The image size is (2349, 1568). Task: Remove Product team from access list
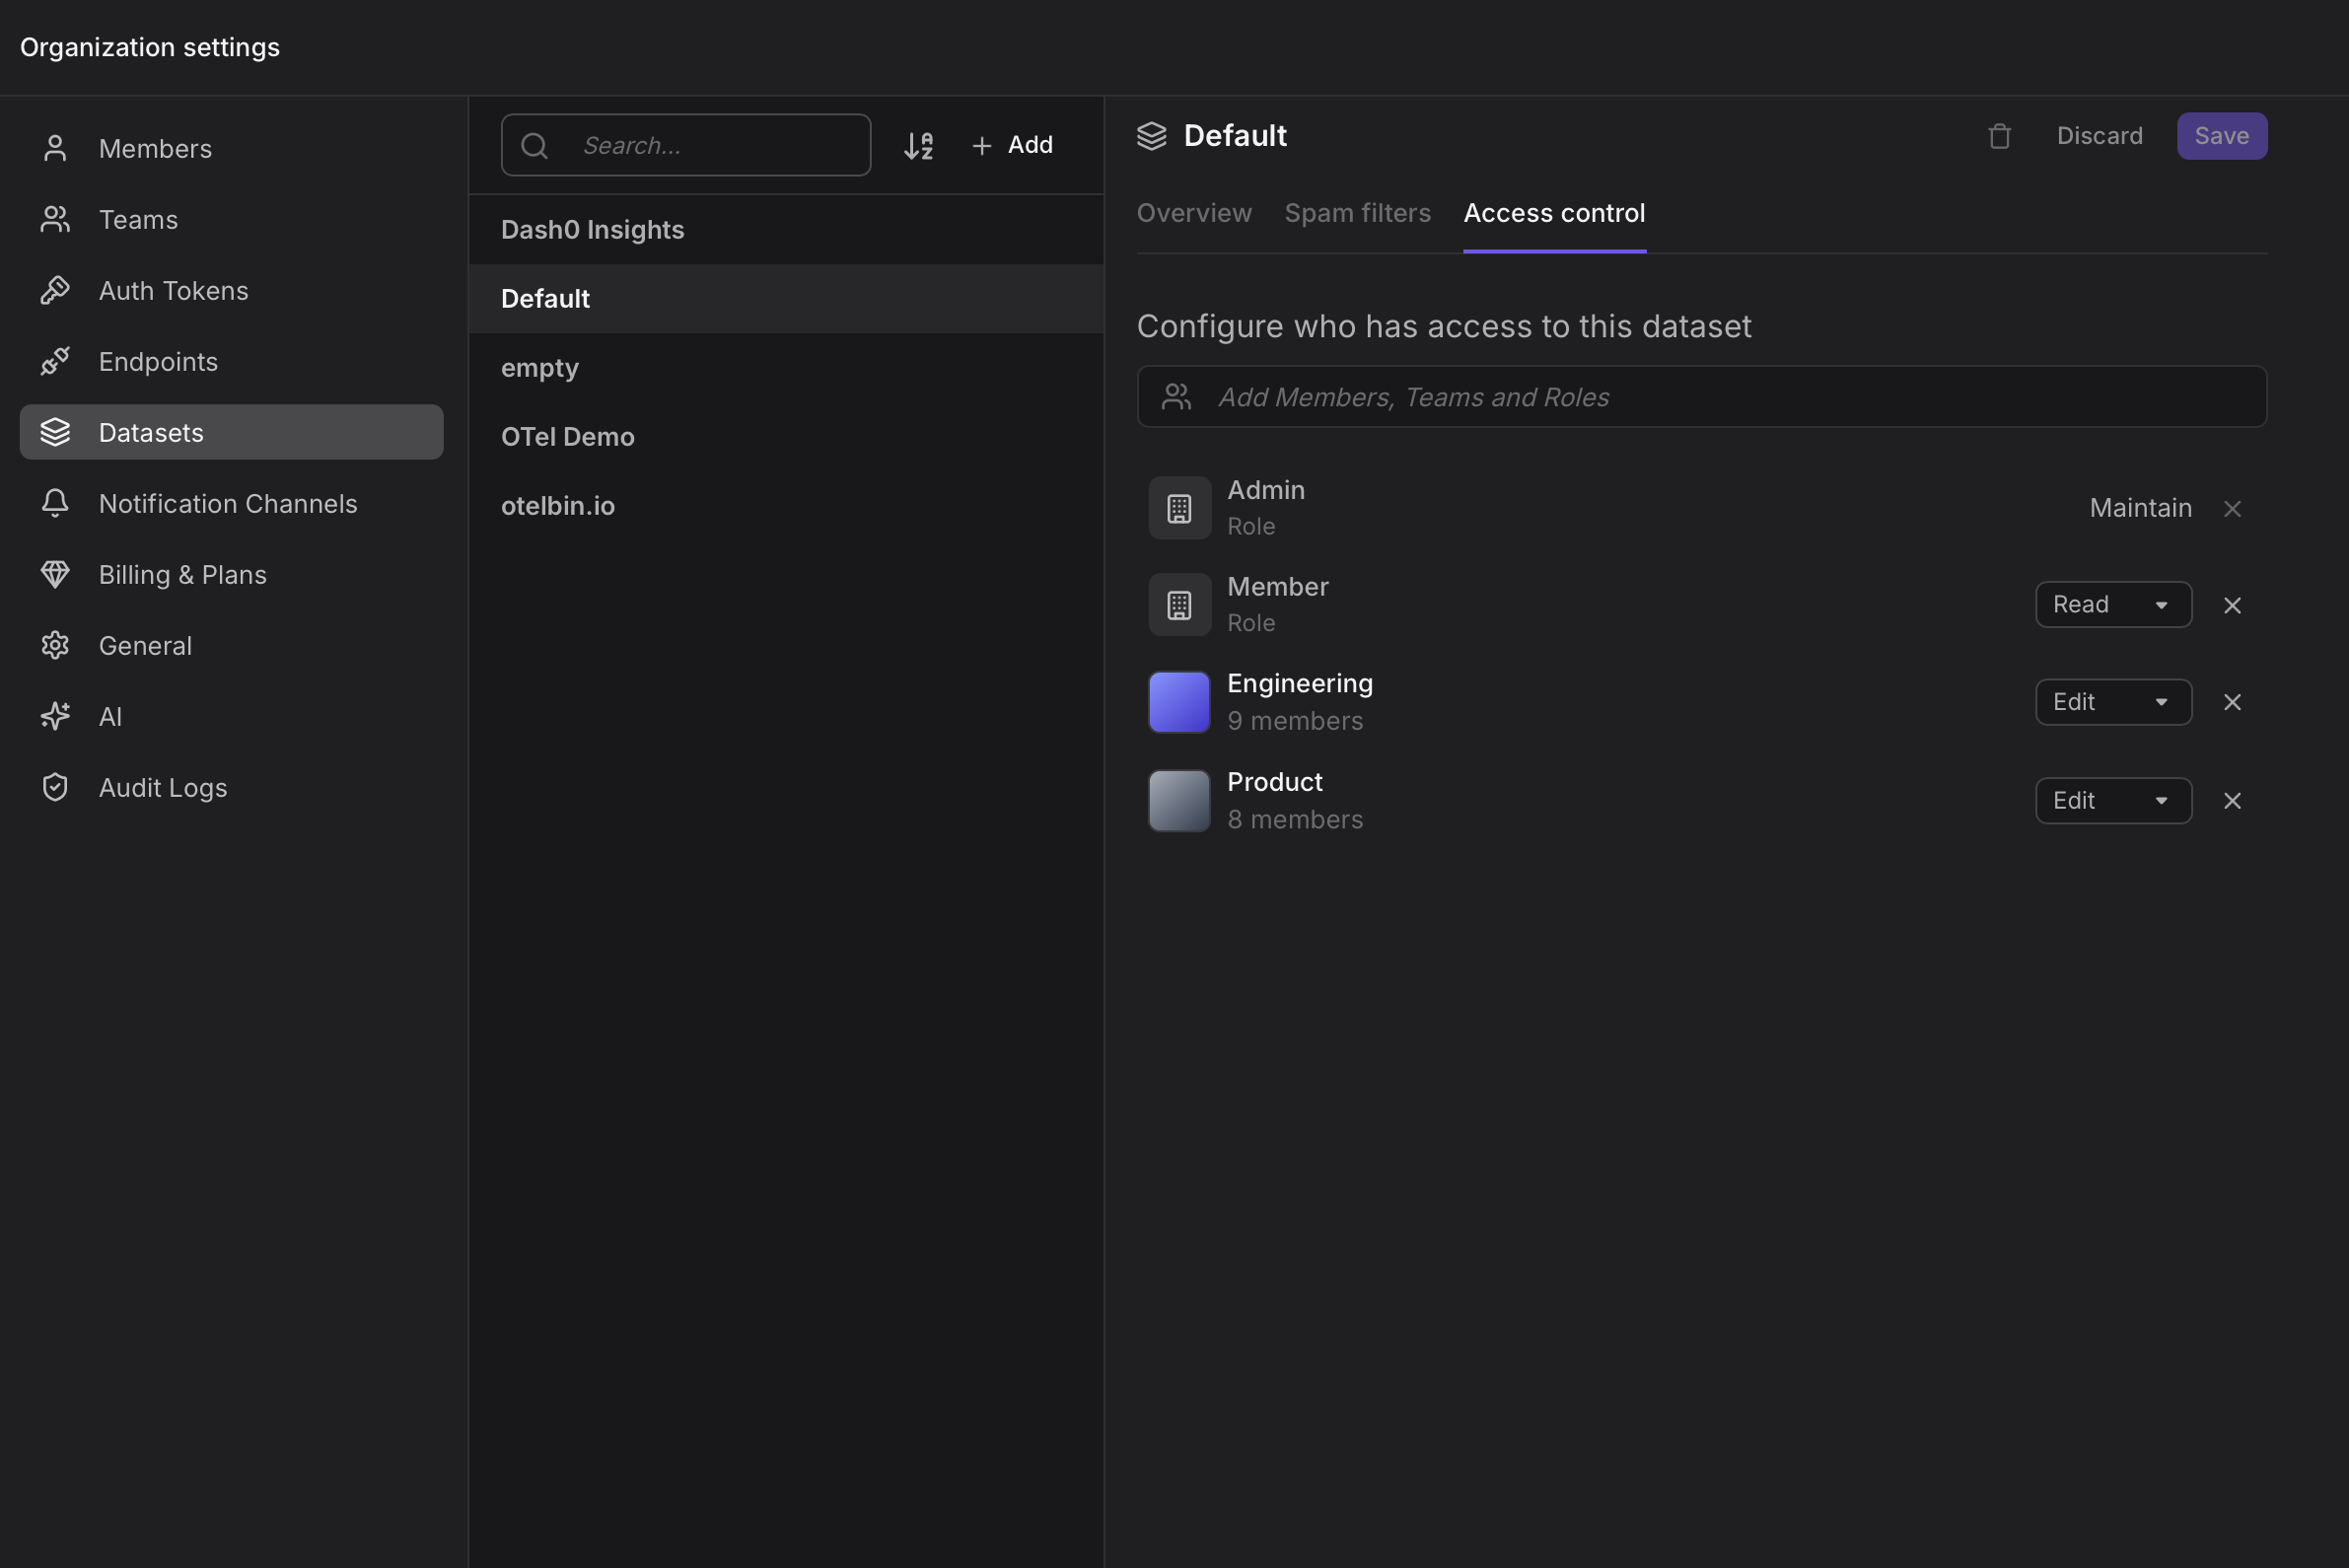point(2232,801)
